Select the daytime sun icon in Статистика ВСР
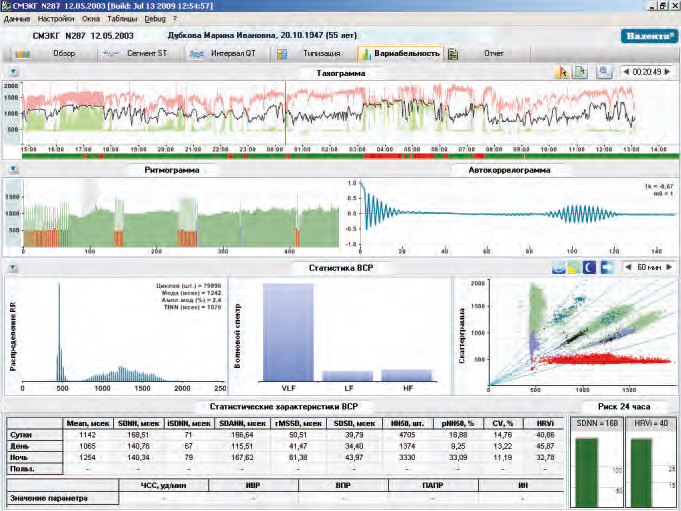Viewport: 681px width, 511px height. [575, 267]
